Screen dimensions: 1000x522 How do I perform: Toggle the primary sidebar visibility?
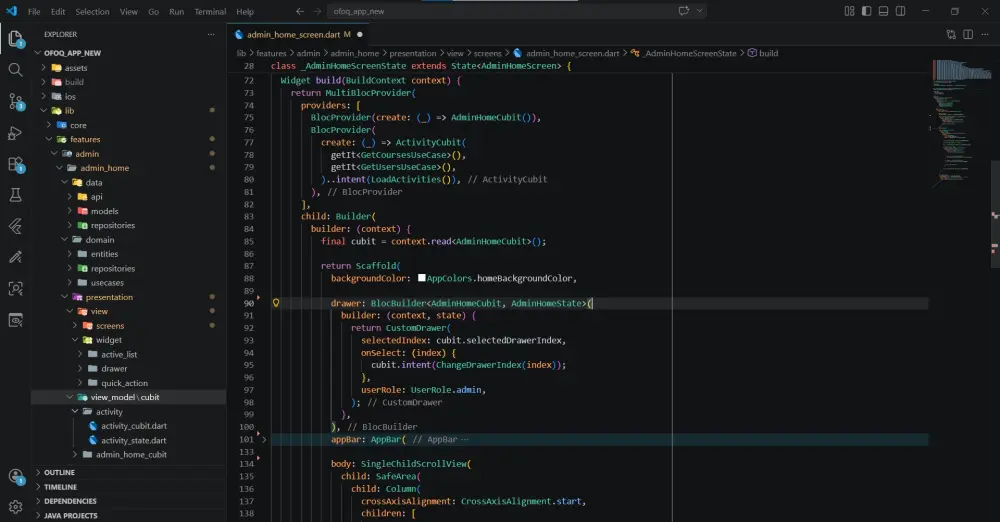point(866,11)
